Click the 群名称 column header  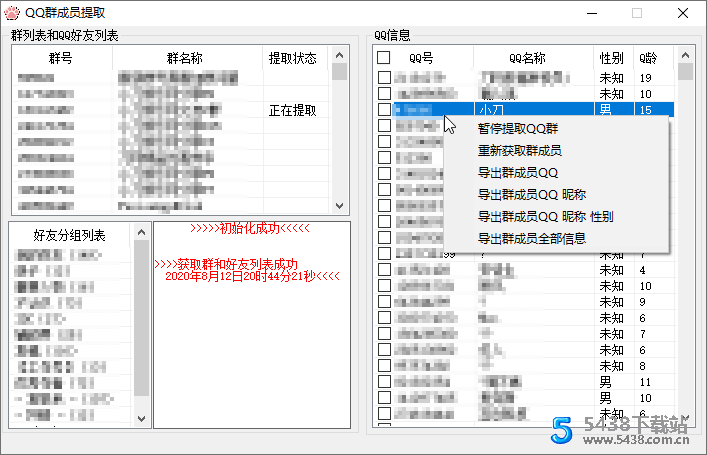[x=185, y=58]
